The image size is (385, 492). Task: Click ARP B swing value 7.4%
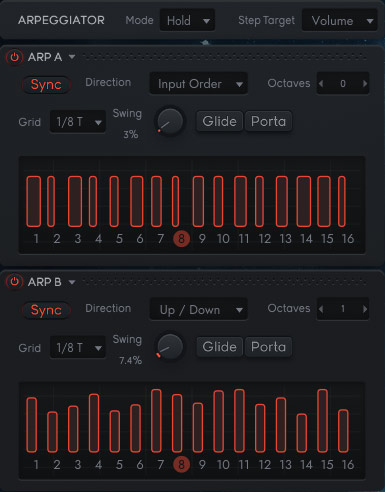(x=131, y=360)
